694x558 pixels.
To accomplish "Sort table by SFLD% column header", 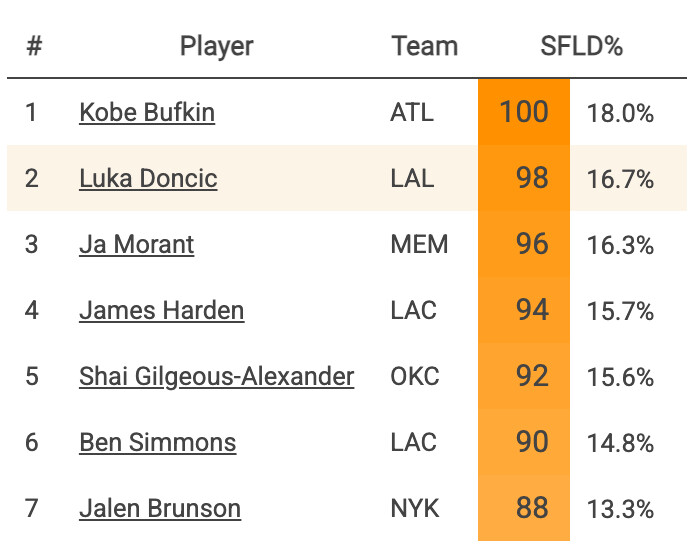I will coord(581,46).
